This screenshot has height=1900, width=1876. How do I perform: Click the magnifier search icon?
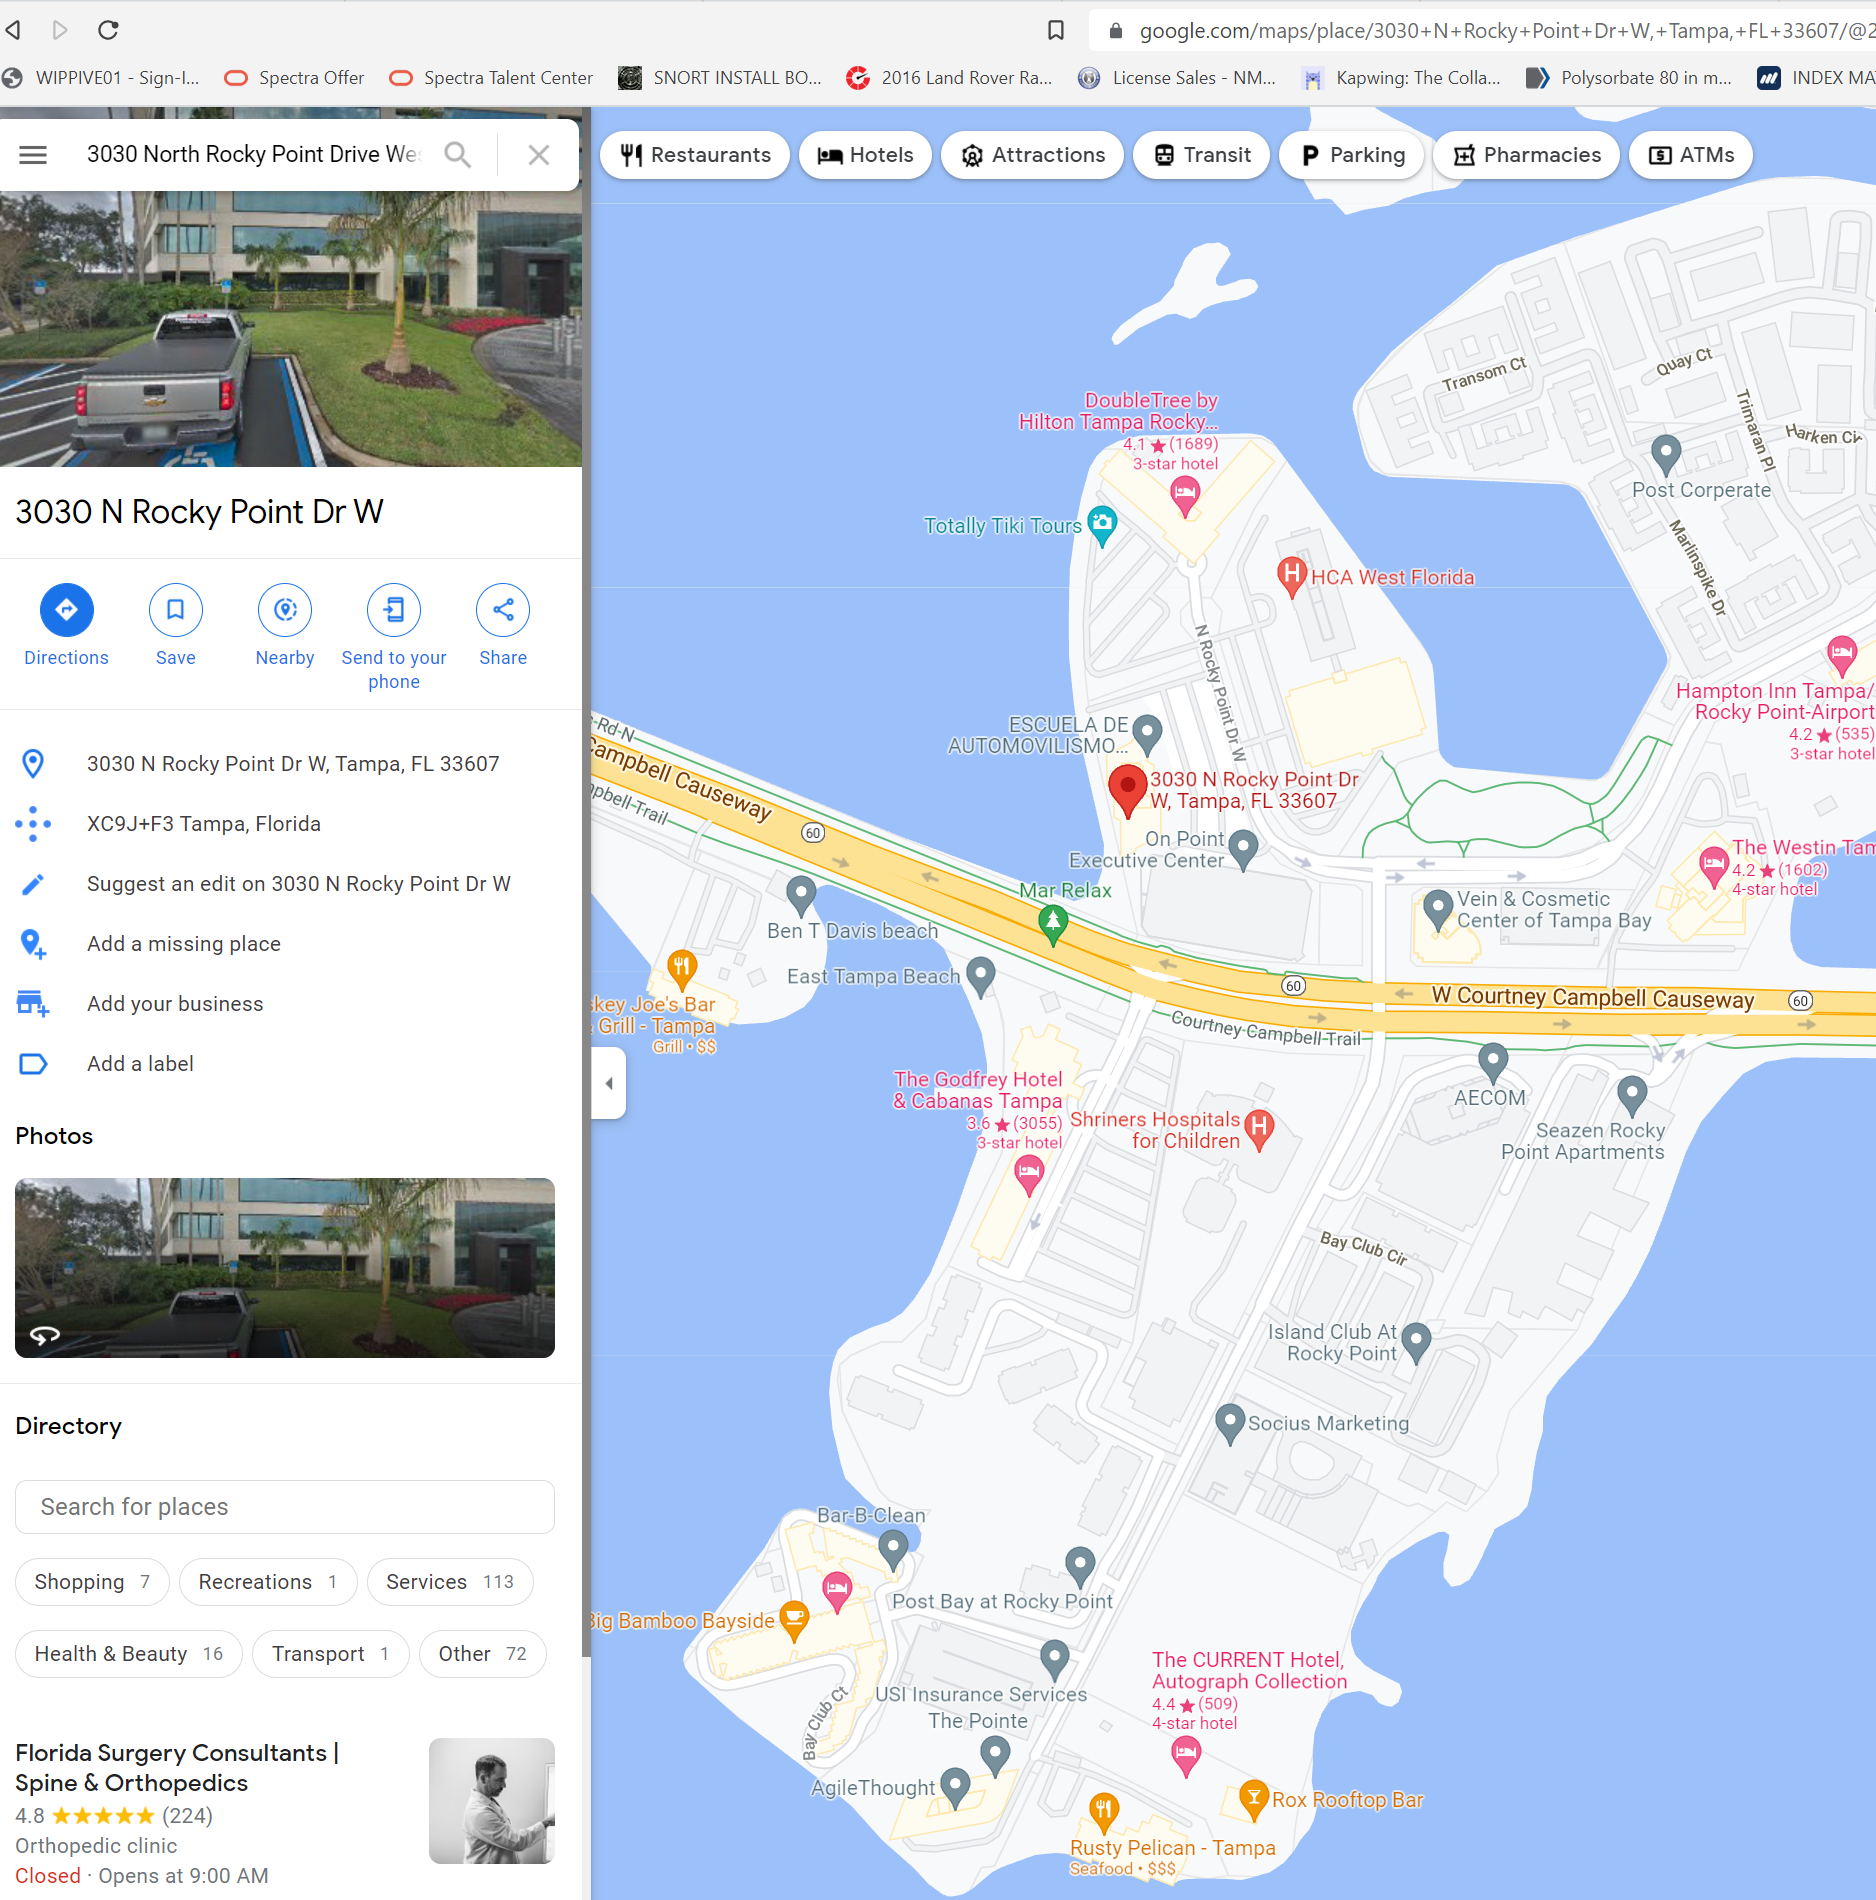coord(458,155)
